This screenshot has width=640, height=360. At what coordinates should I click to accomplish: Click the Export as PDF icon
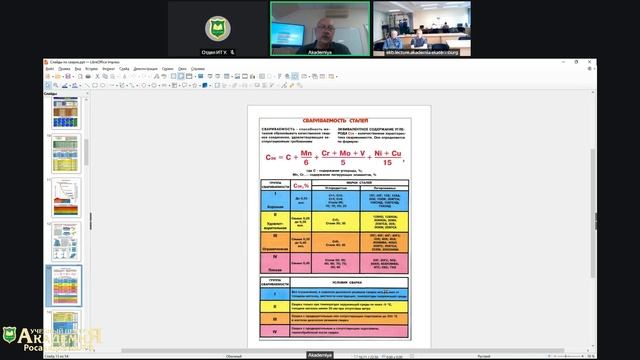(80, 76)
